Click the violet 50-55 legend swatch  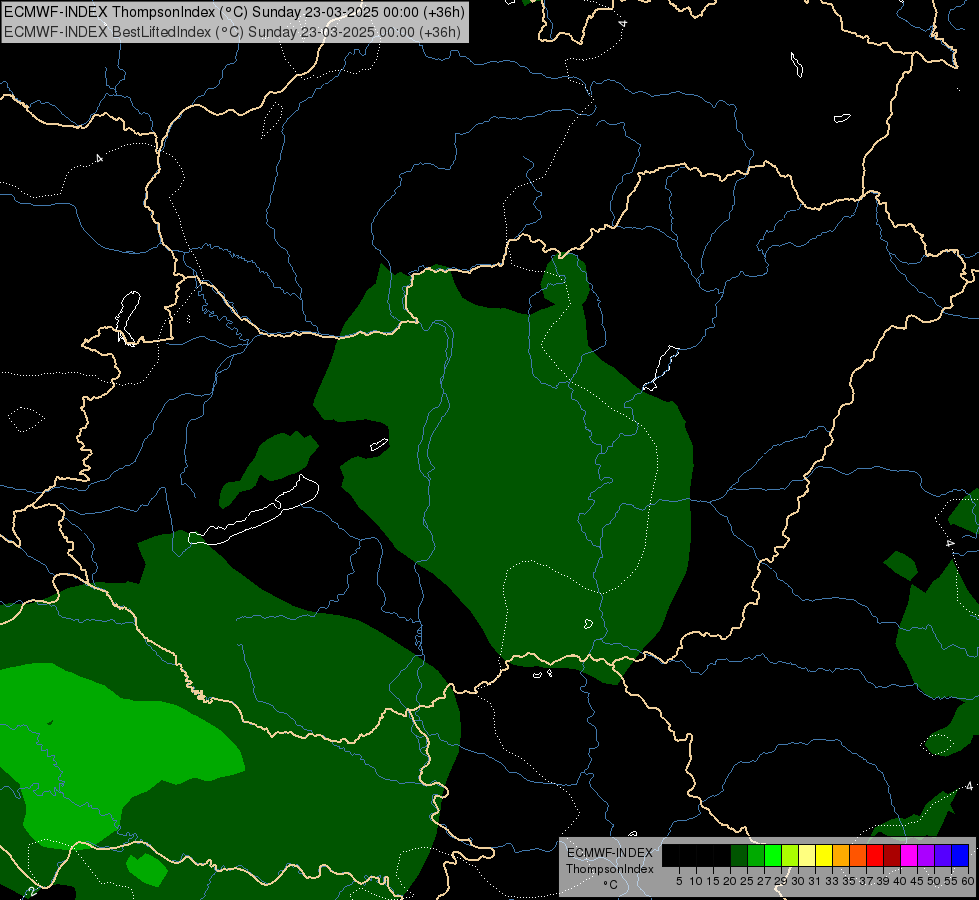[943, 855]
